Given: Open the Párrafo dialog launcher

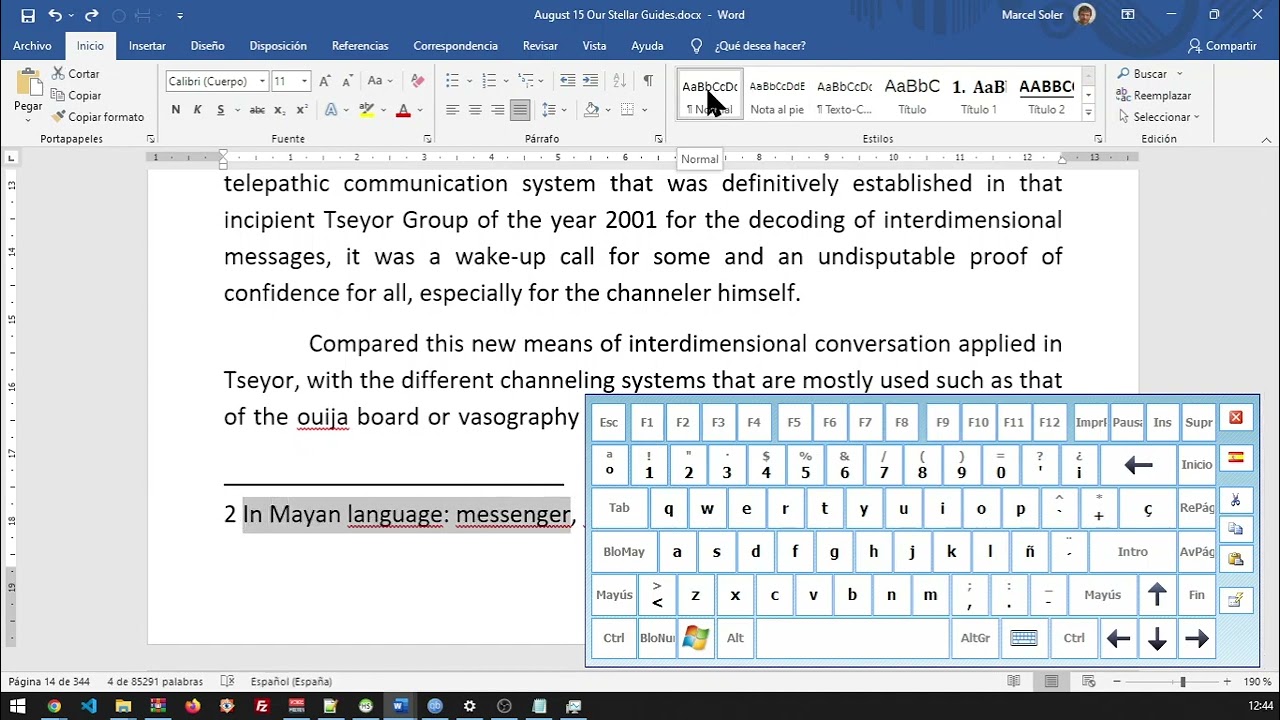Looking at the screenshot, I should [x=658, y=139].
